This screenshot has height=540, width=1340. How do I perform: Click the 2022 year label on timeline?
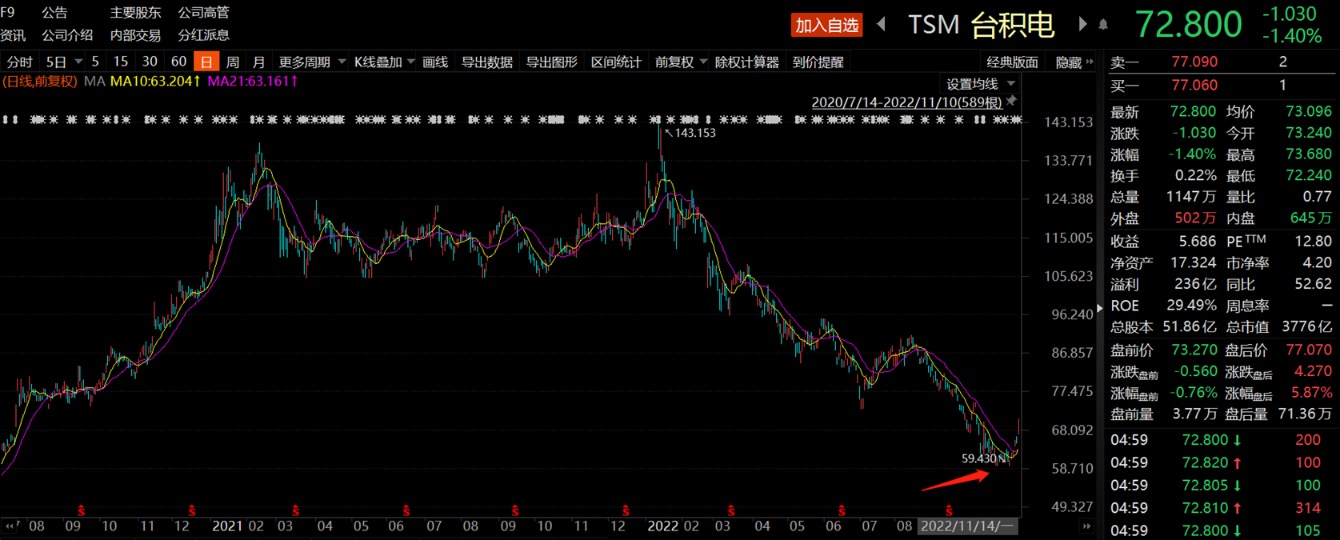pyautogui.click(x=663, y=525)
